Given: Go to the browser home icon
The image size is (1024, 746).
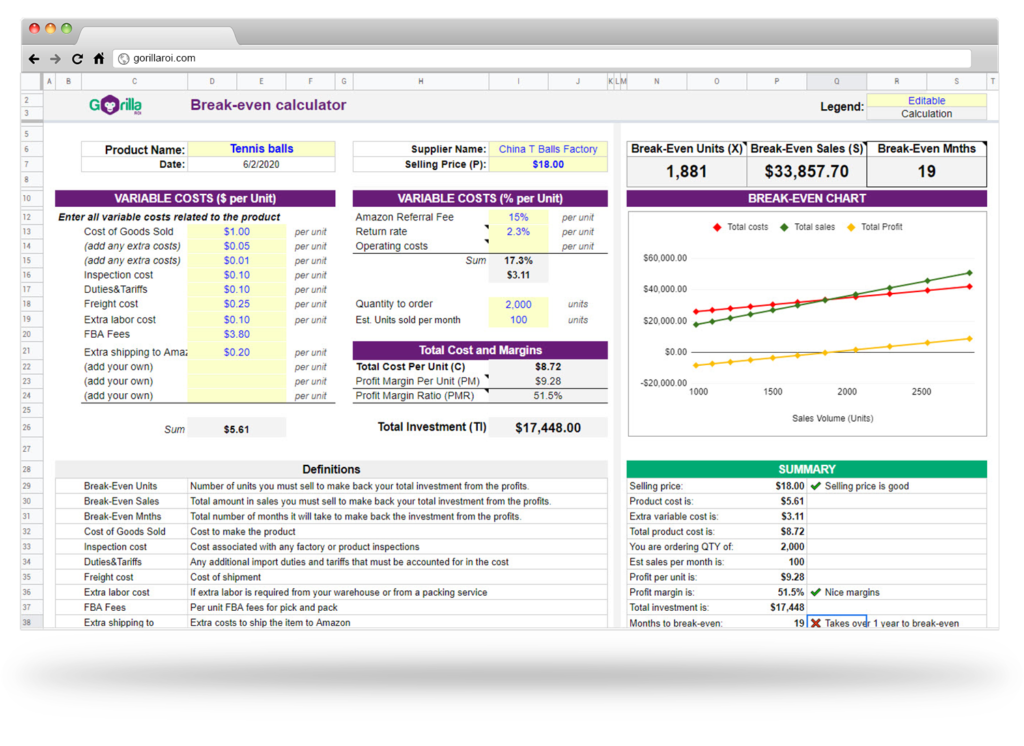Looking at the screenshot, I should tap(99, 59).
